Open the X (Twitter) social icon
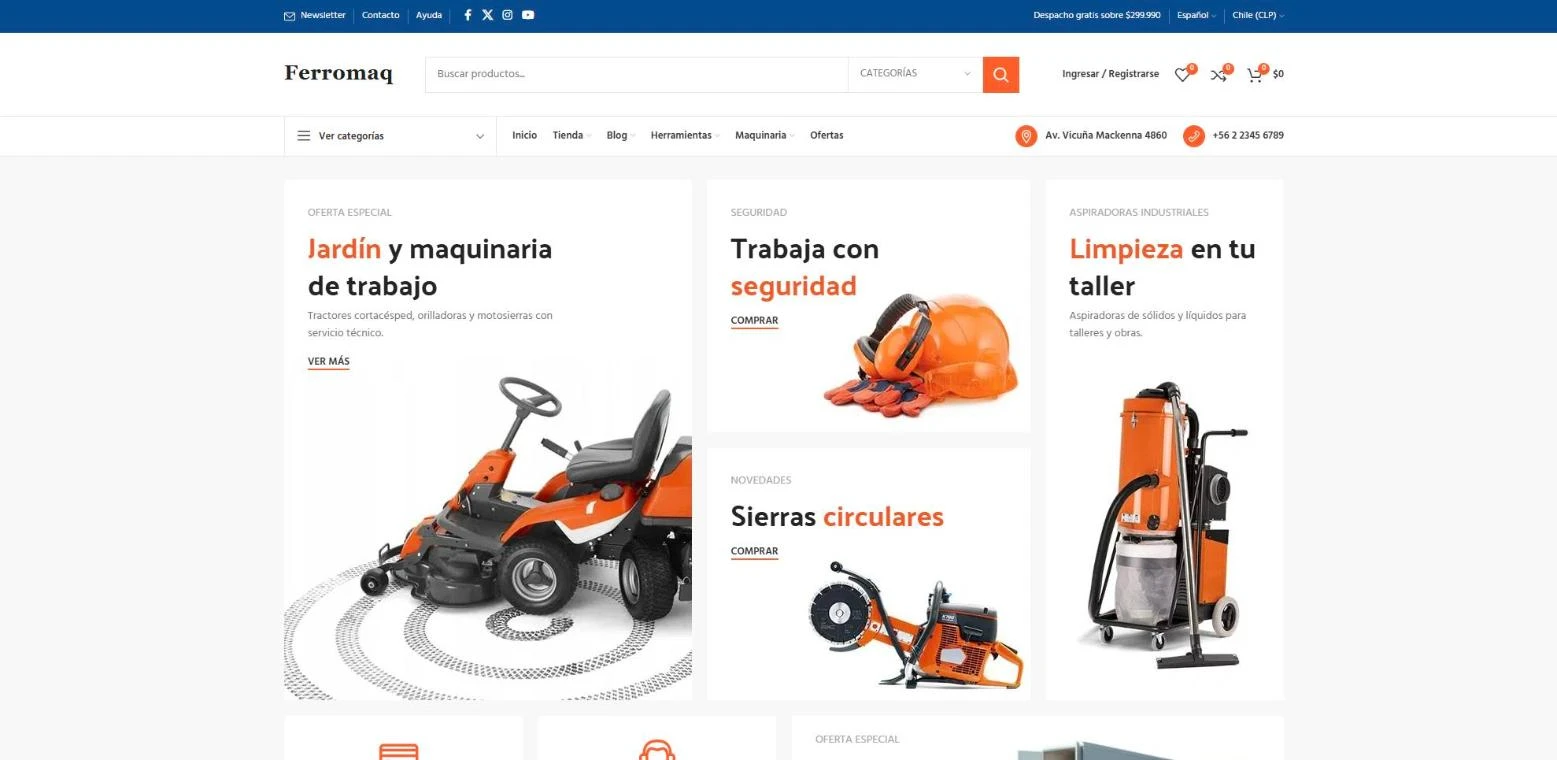 [x=487, y=15]
